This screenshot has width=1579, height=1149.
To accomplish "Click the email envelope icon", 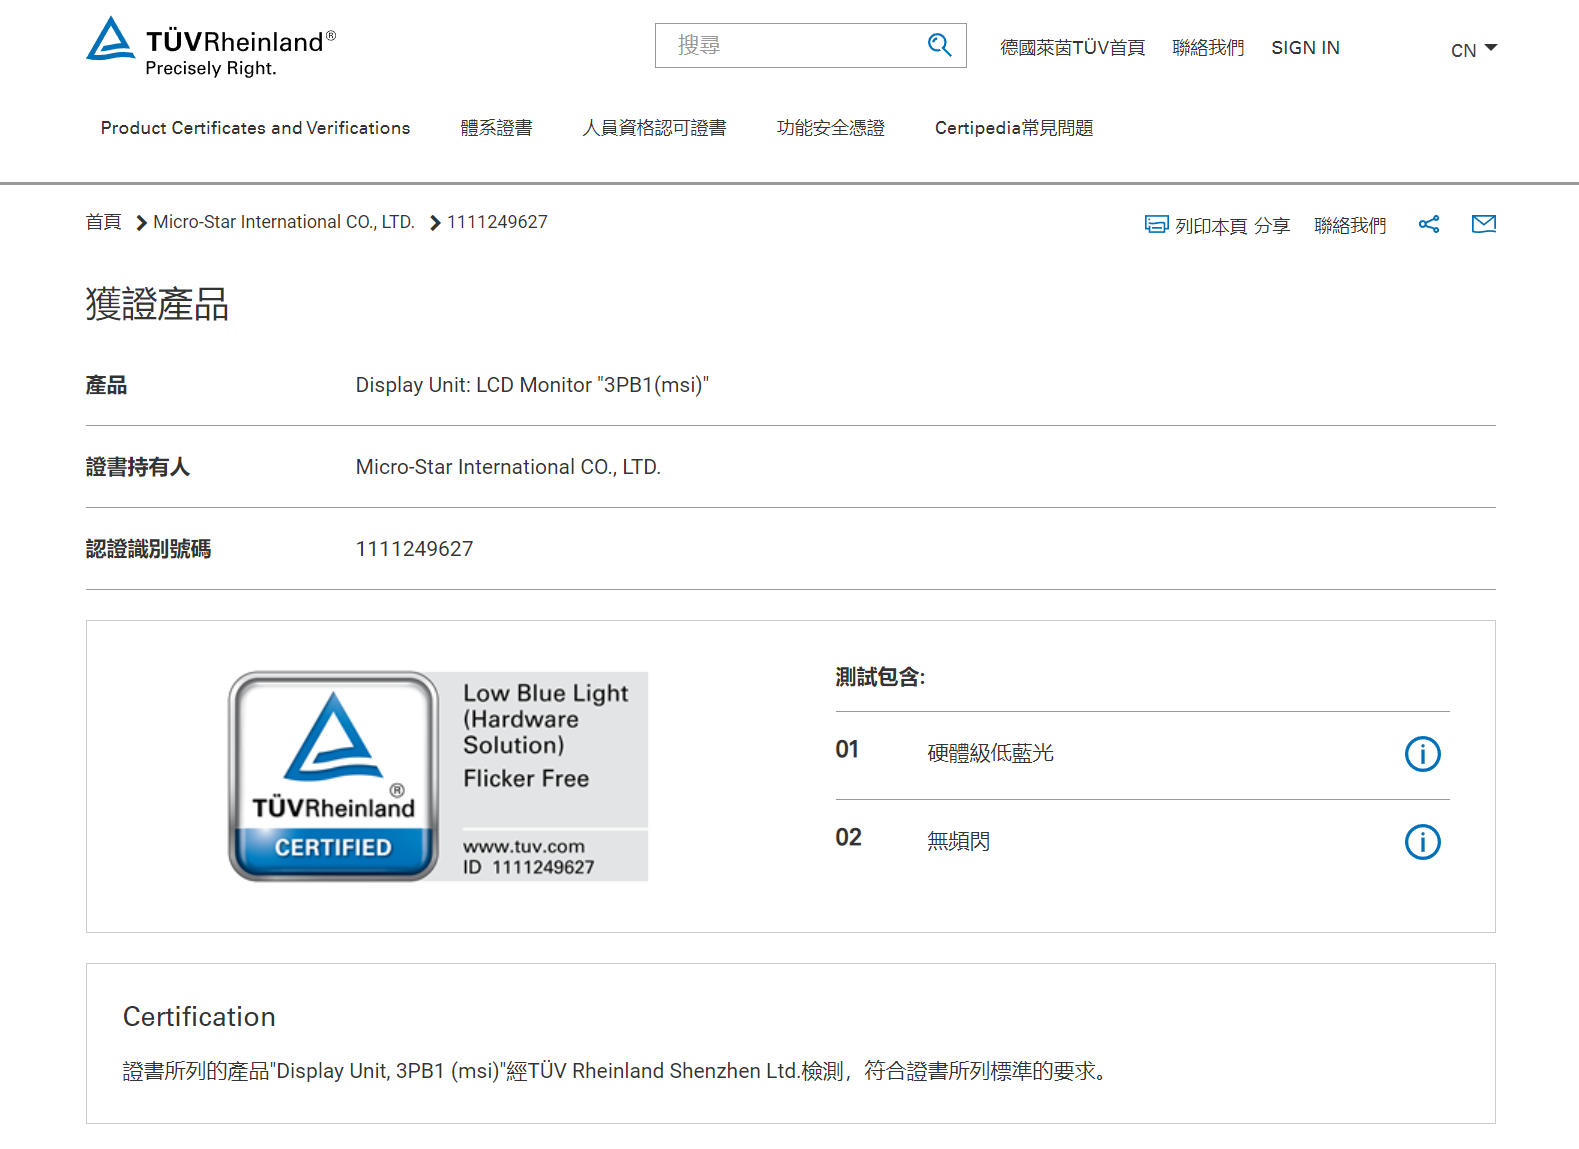I will coord(1484,225).
